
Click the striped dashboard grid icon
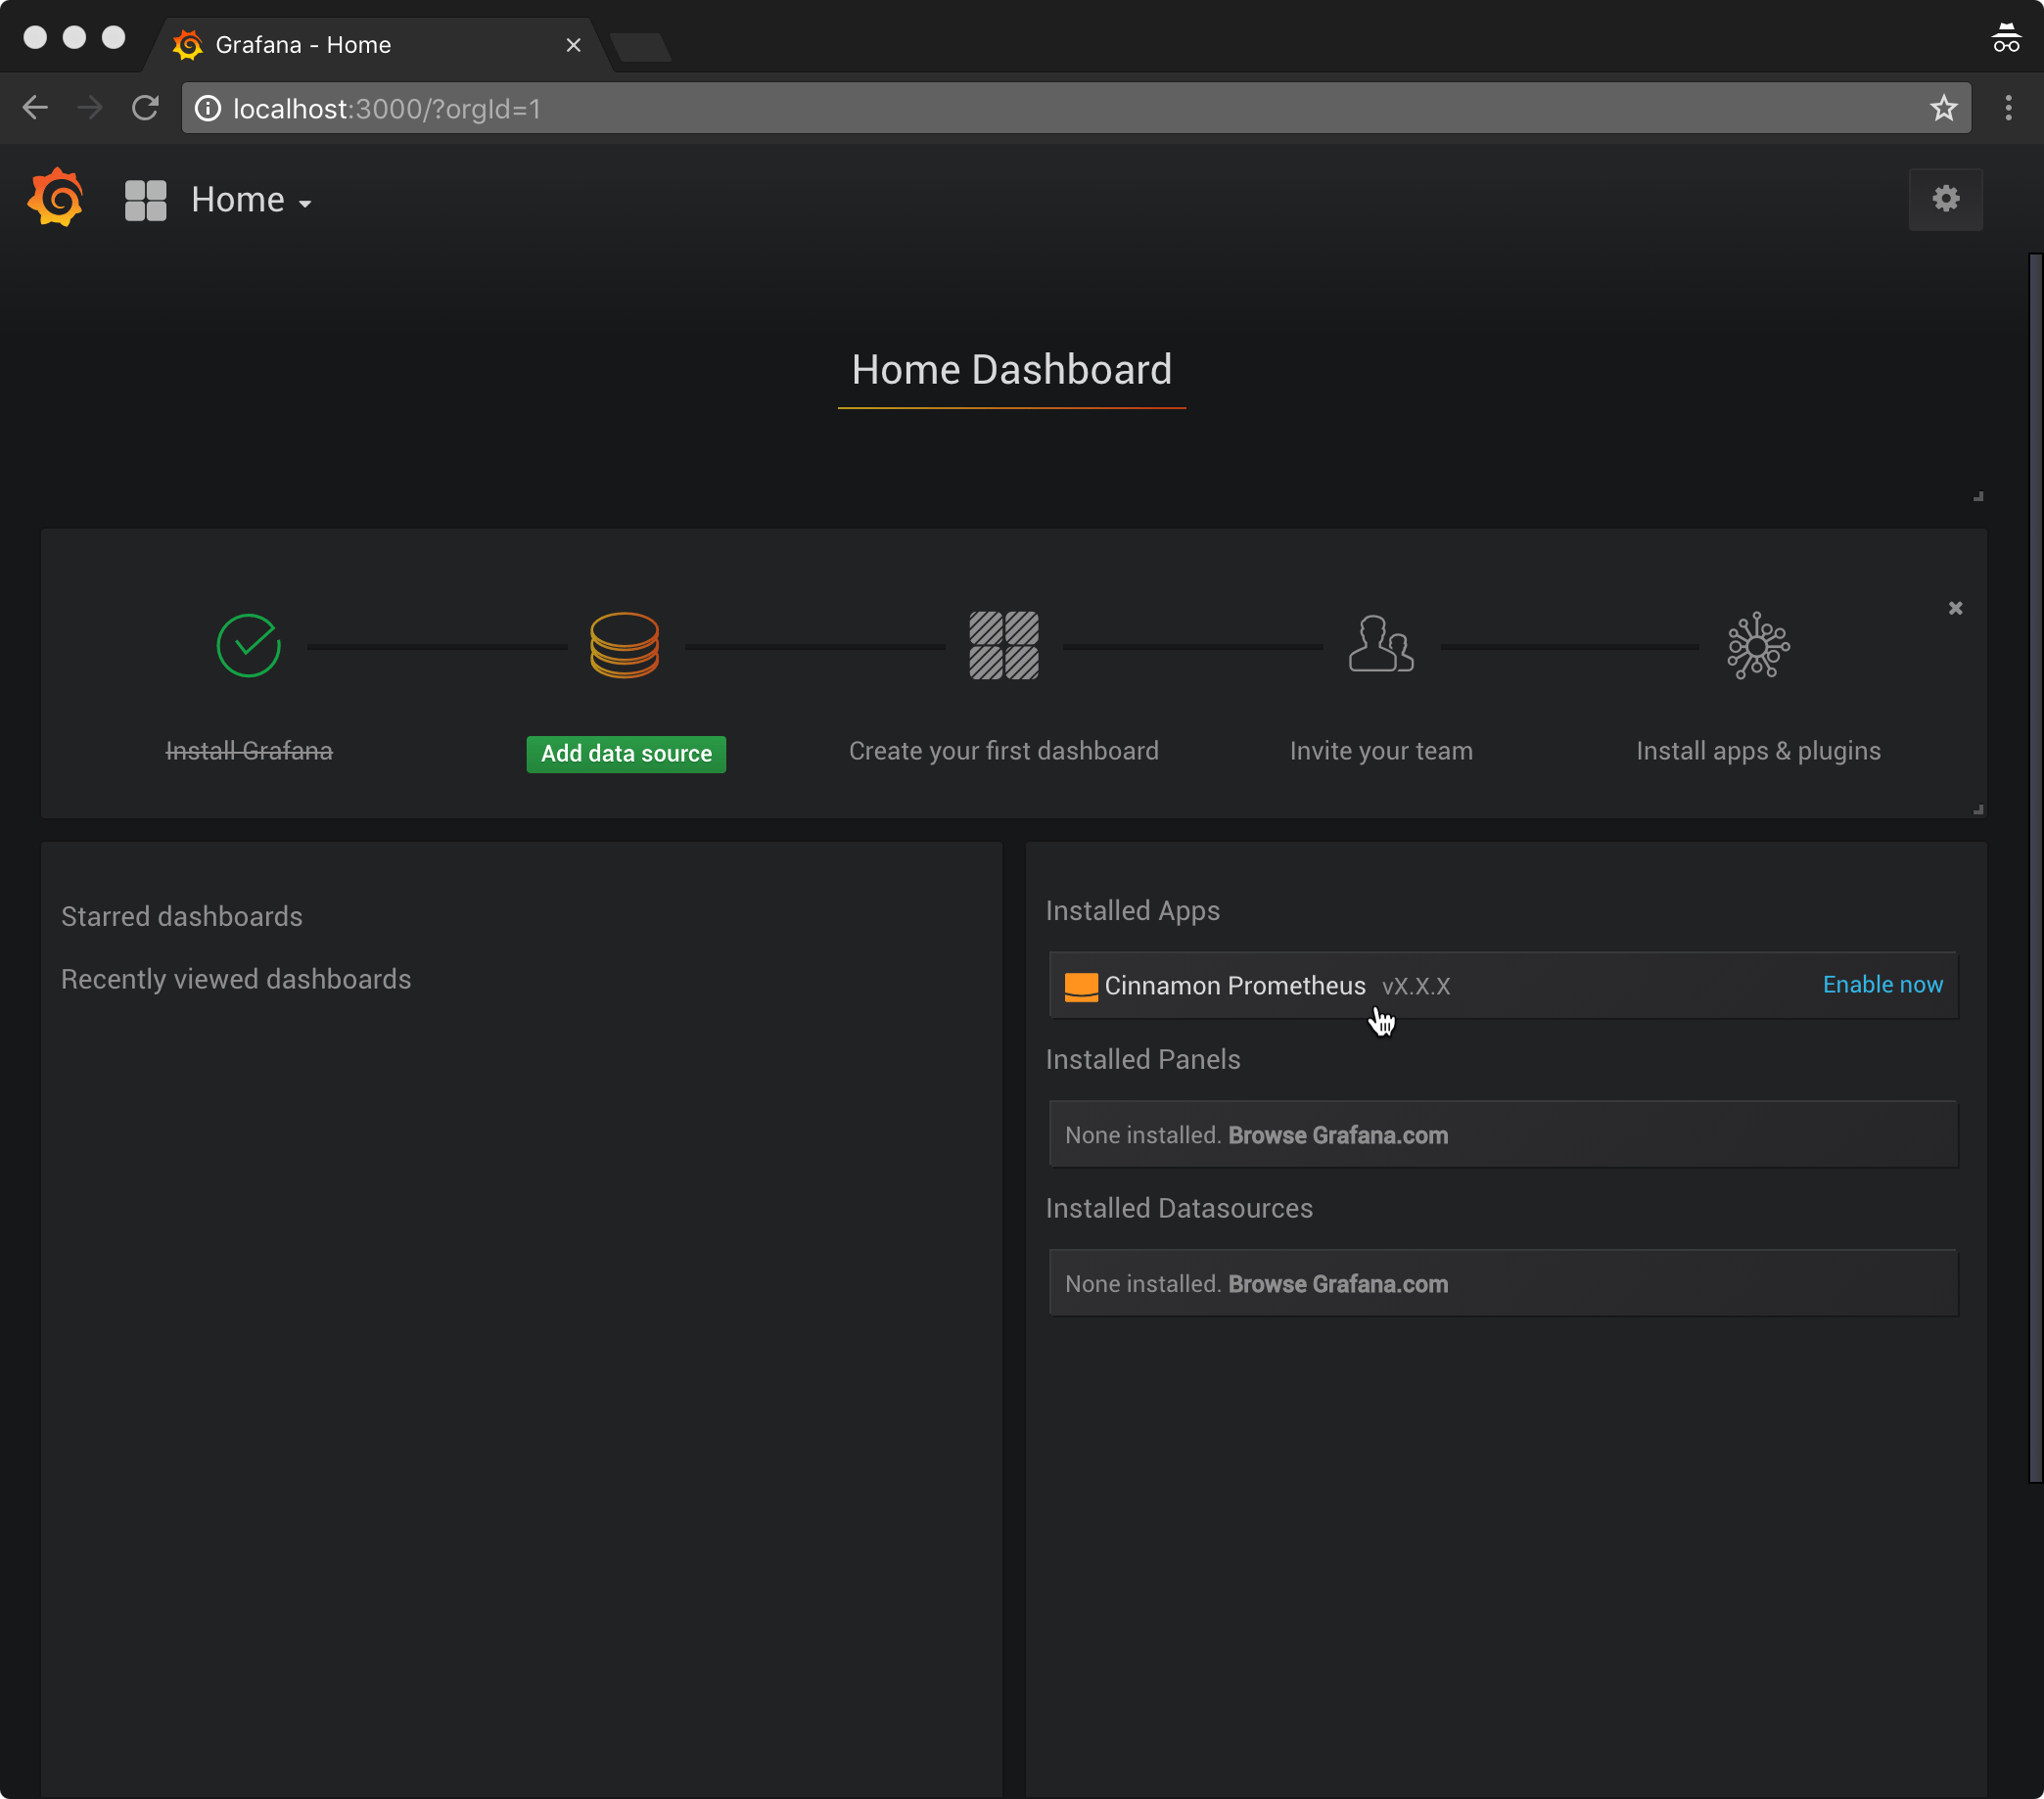tap(1003, 645)
